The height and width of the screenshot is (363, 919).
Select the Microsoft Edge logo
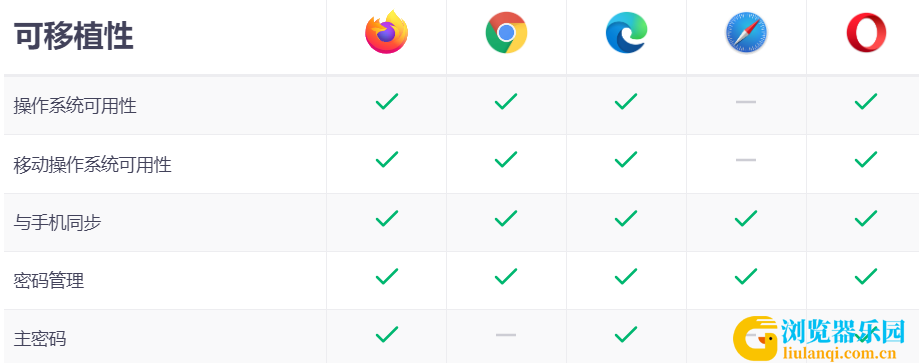point(626,33)
